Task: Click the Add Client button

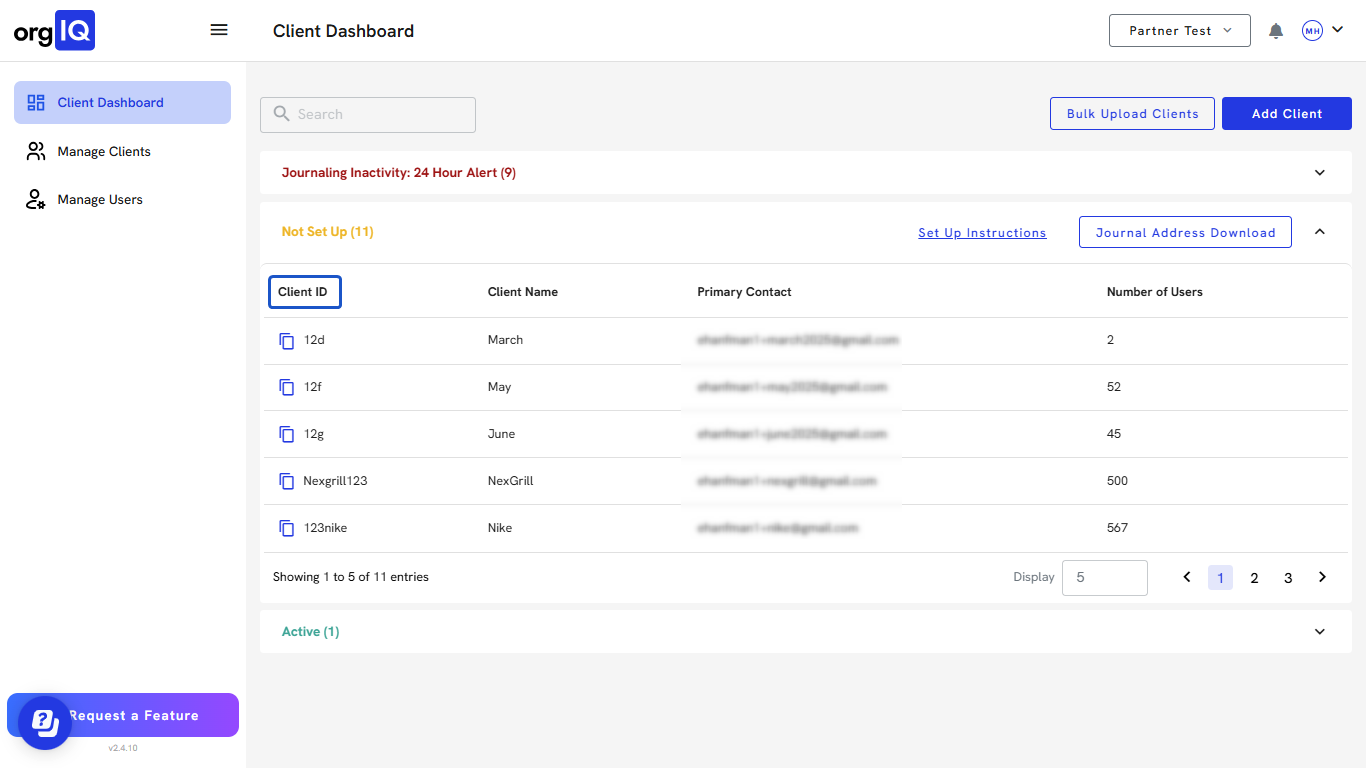Action: tap(1286, 114)
